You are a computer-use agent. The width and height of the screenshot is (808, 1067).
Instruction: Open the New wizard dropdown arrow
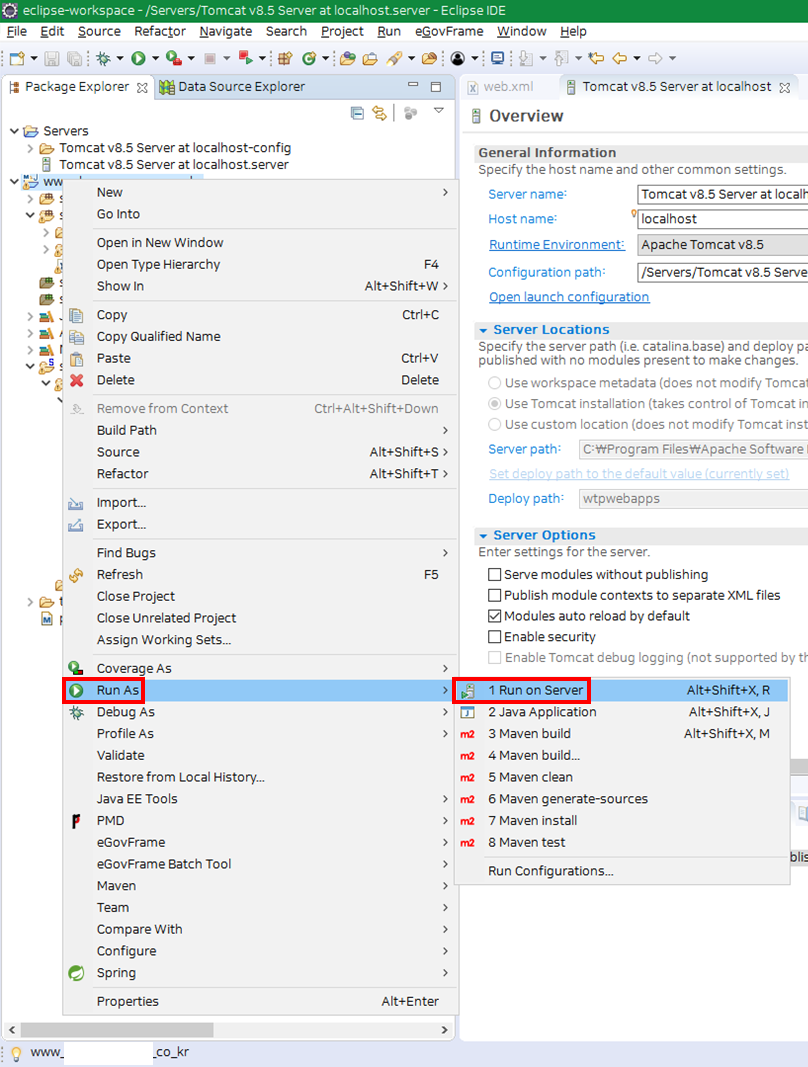point(33,59)
